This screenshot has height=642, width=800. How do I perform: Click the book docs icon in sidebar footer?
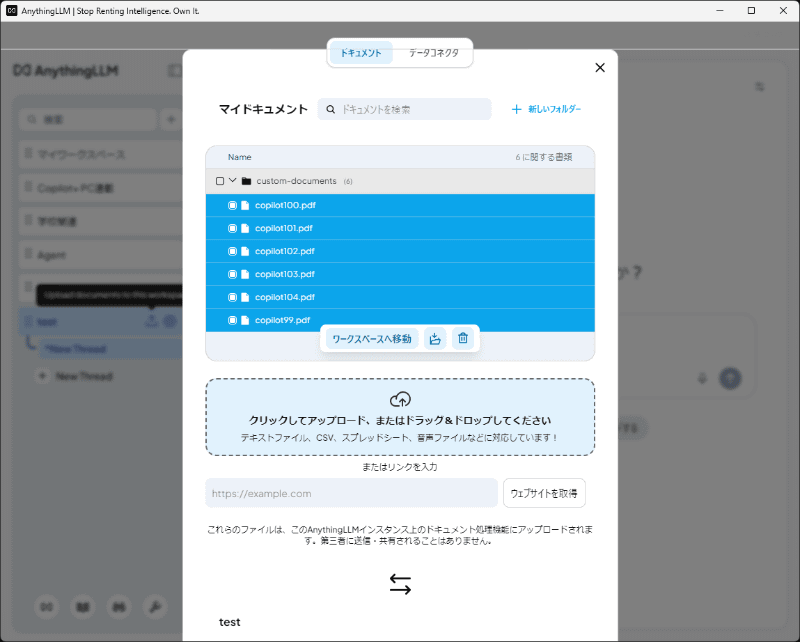(x=83, y=607)
